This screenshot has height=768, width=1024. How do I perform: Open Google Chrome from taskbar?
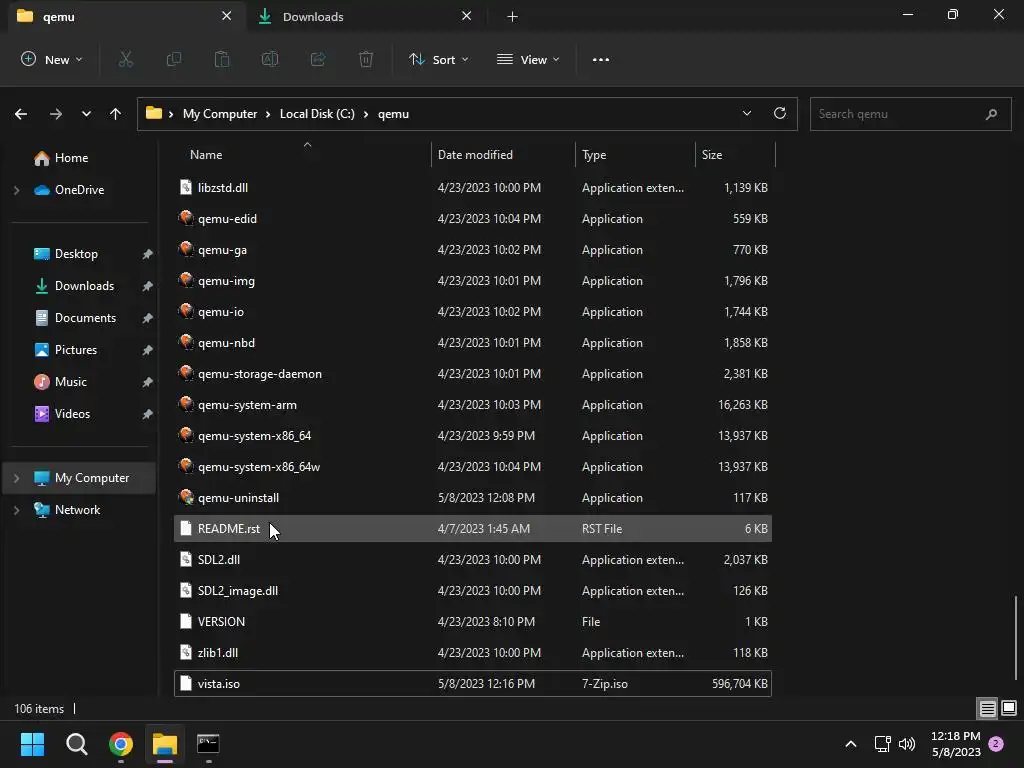121,744
